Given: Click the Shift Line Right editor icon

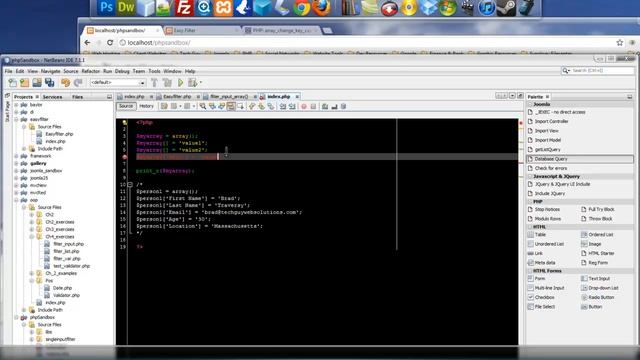Looking at the screenshot, I should [292, 106].
